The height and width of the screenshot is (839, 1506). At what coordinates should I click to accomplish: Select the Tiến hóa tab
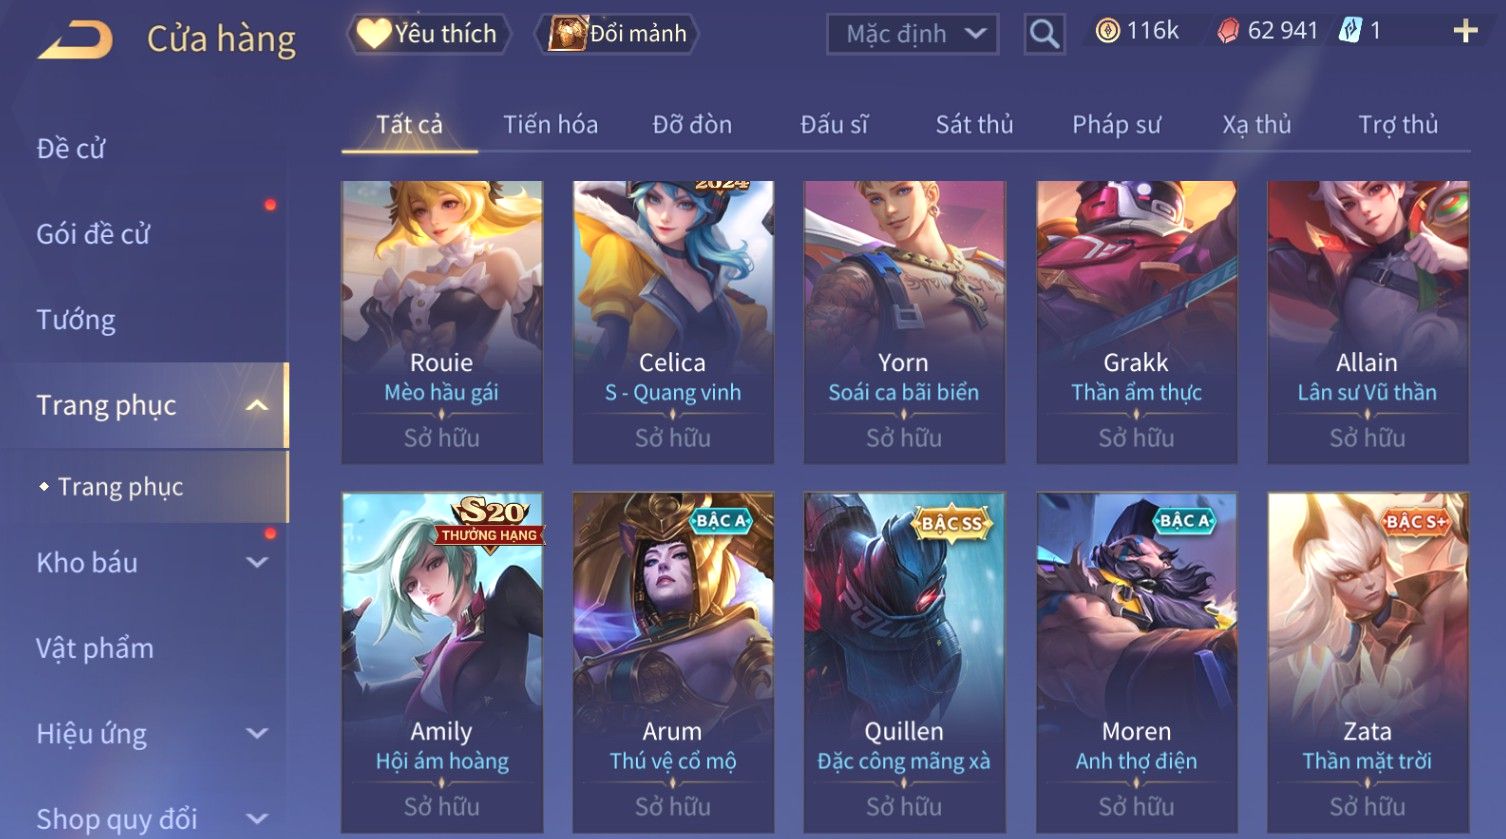click(x=550, y=124)
